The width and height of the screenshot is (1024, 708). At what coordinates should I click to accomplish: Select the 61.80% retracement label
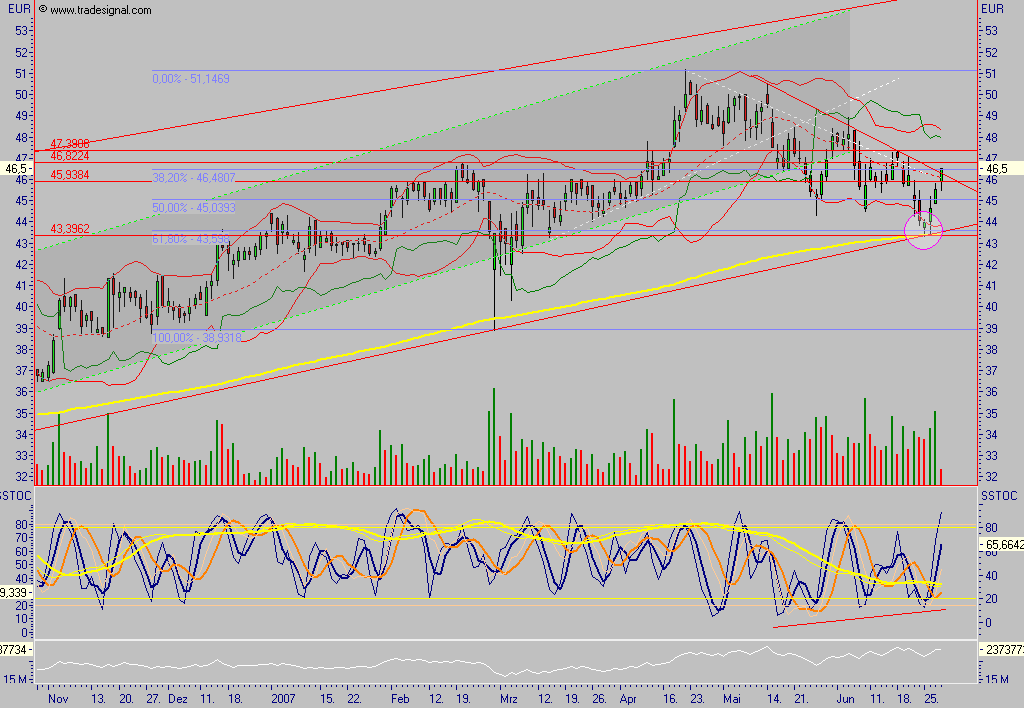[x=193, y=237]
